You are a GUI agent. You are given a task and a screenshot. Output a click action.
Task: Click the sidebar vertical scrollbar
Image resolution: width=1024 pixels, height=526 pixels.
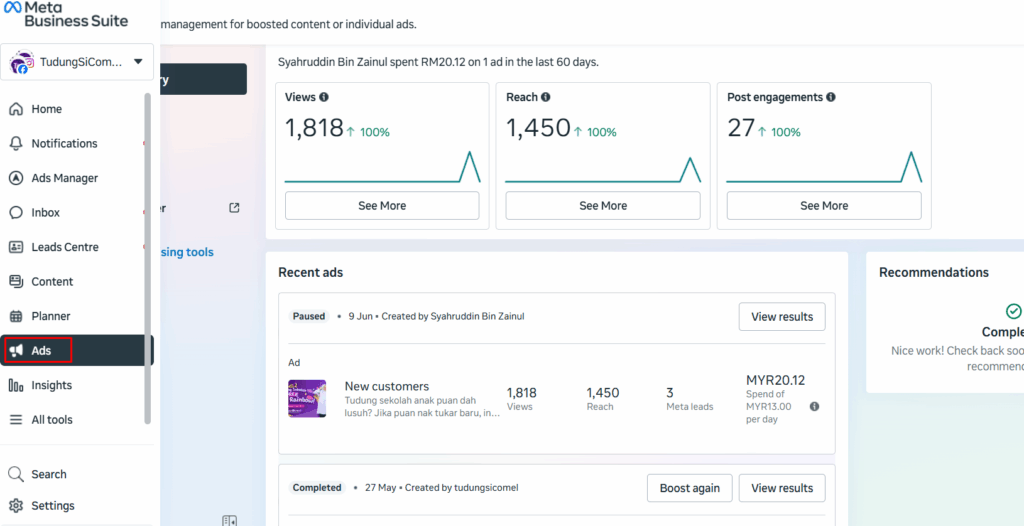pyautogui.click(x=148, y=258)
